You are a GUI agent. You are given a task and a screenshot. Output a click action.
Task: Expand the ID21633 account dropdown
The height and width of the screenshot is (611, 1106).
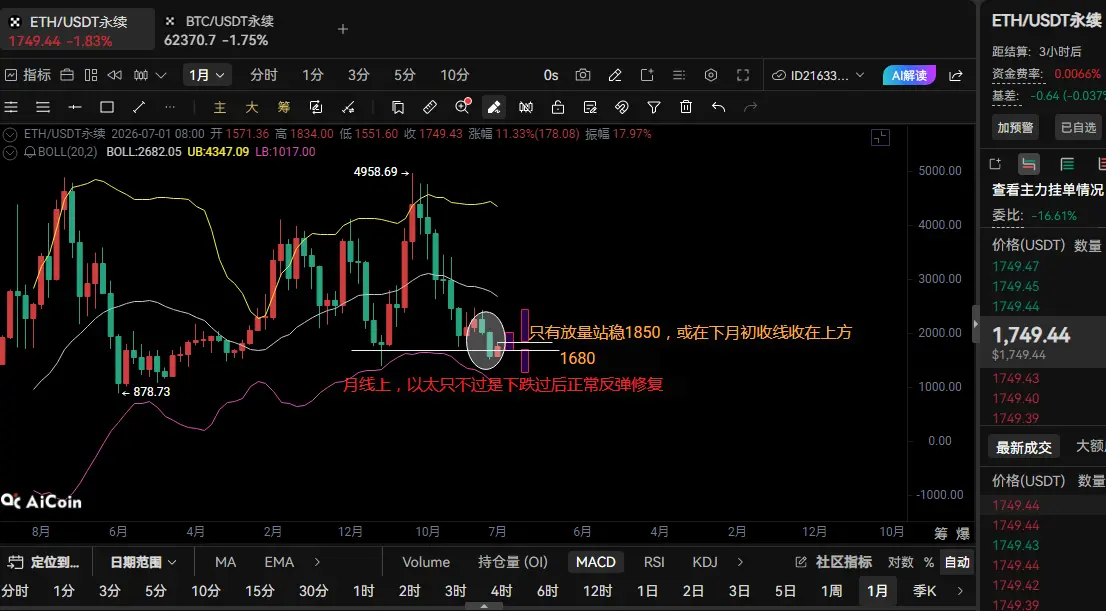click(x=818, y=75)
